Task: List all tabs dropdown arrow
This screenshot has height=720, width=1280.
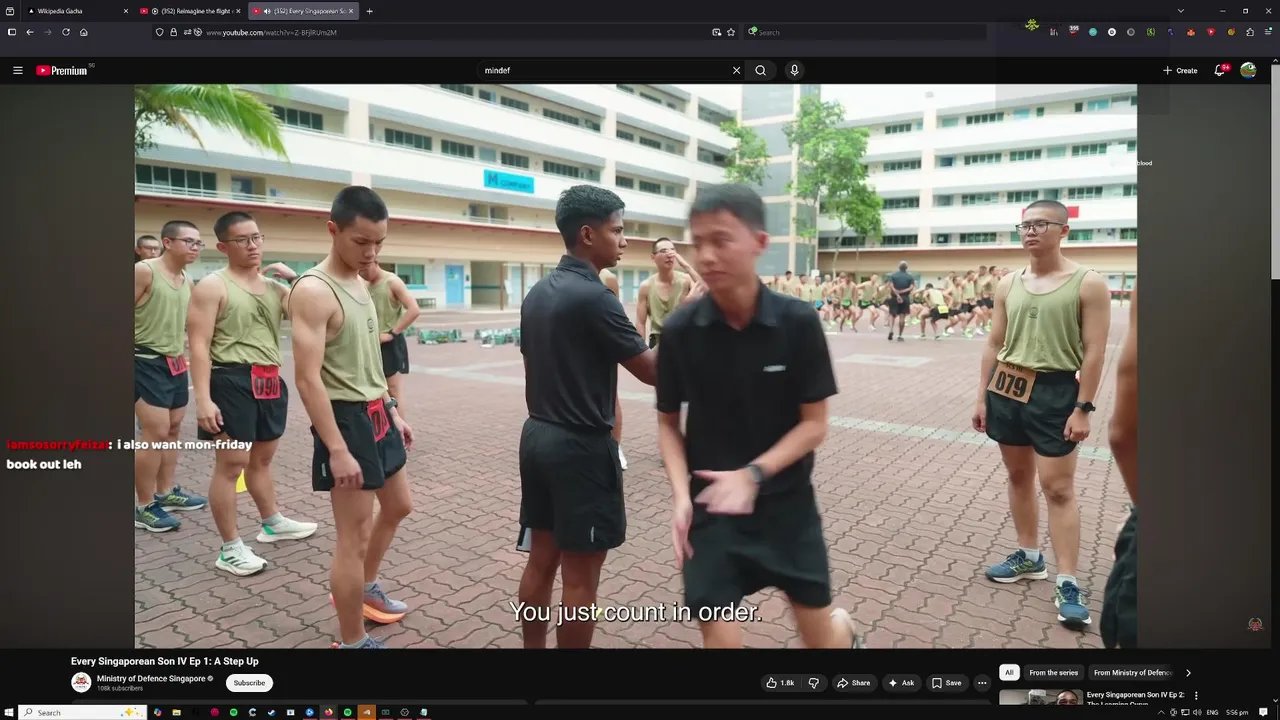Action: 1180,11
